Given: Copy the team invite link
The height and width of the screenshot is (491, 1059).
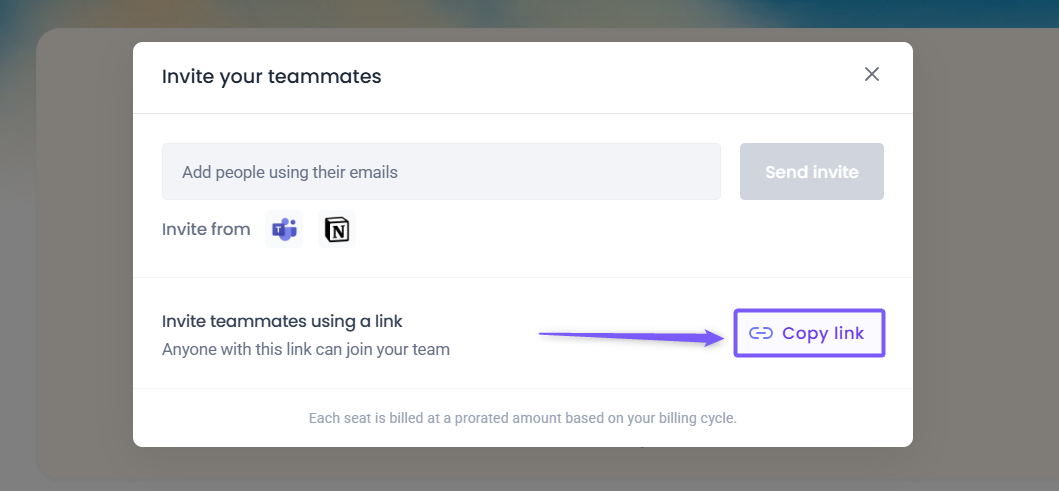Looking at the screenshot, I should point(809,333).
